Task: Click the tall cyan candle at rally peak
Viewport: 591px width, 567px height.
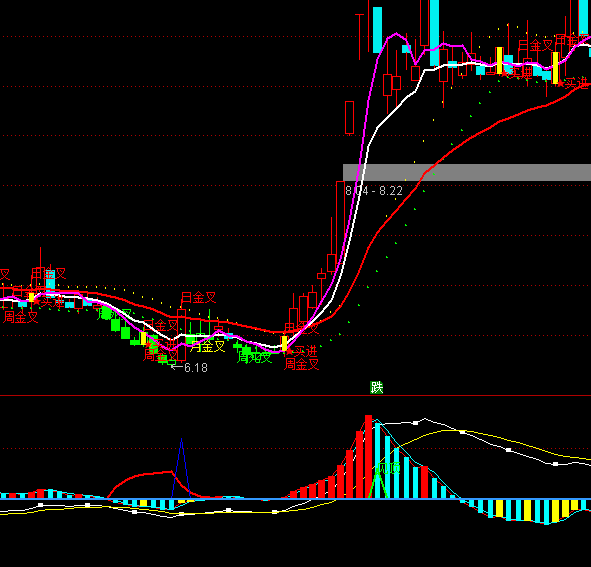Action: pos(377,30)
